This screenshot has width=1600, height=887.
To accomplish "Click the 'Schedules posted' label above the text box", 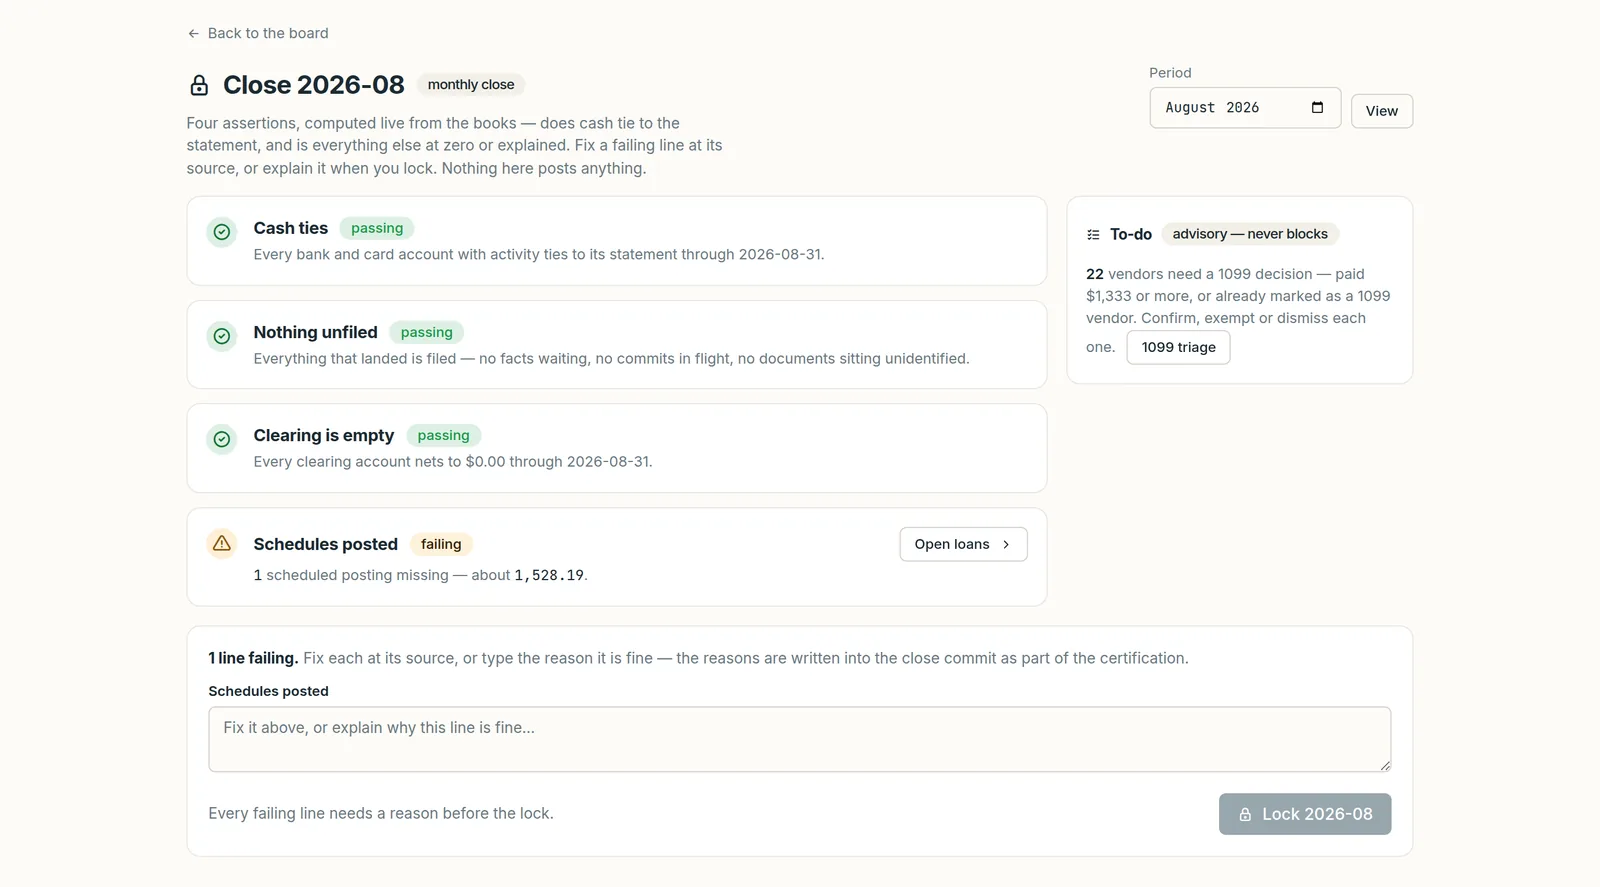I will click(x=268, y=691).
